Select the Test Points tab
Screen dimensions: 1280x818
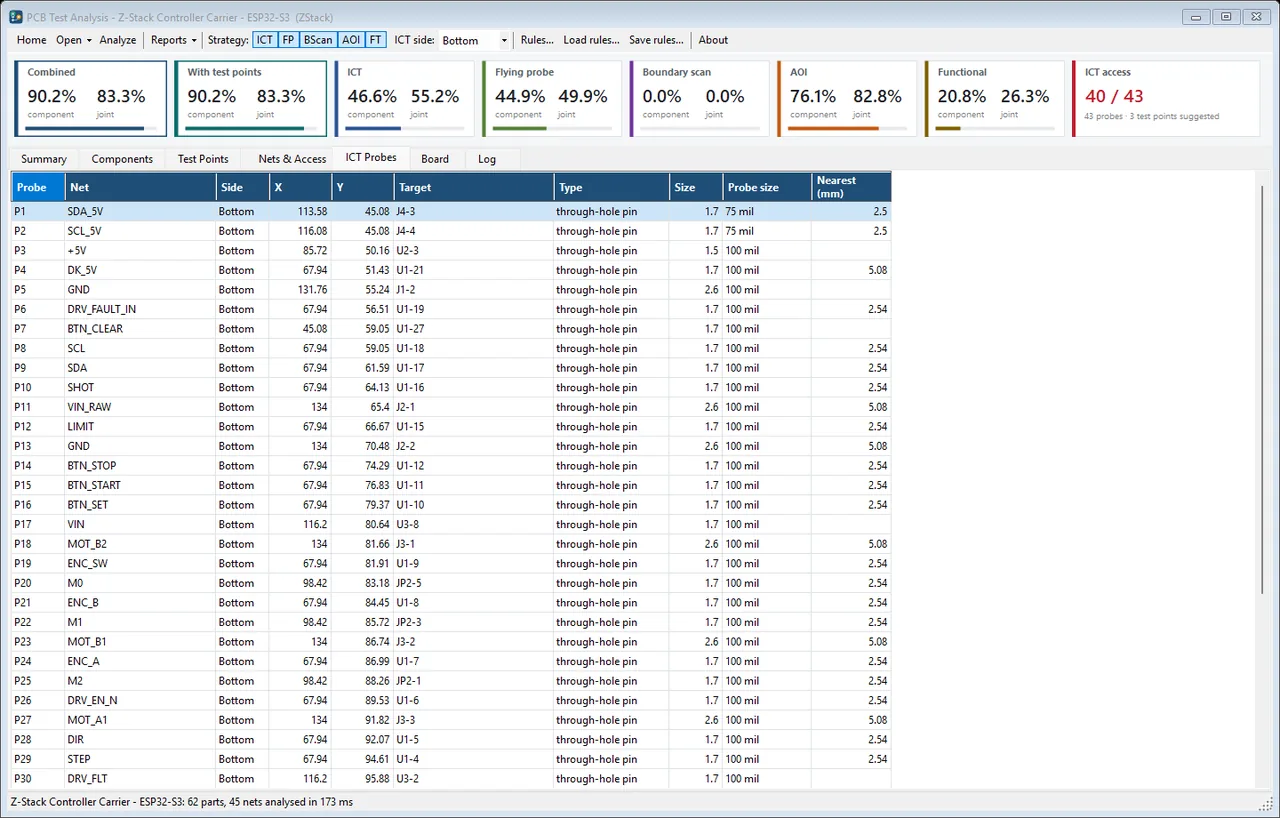(x=203, y=159)
